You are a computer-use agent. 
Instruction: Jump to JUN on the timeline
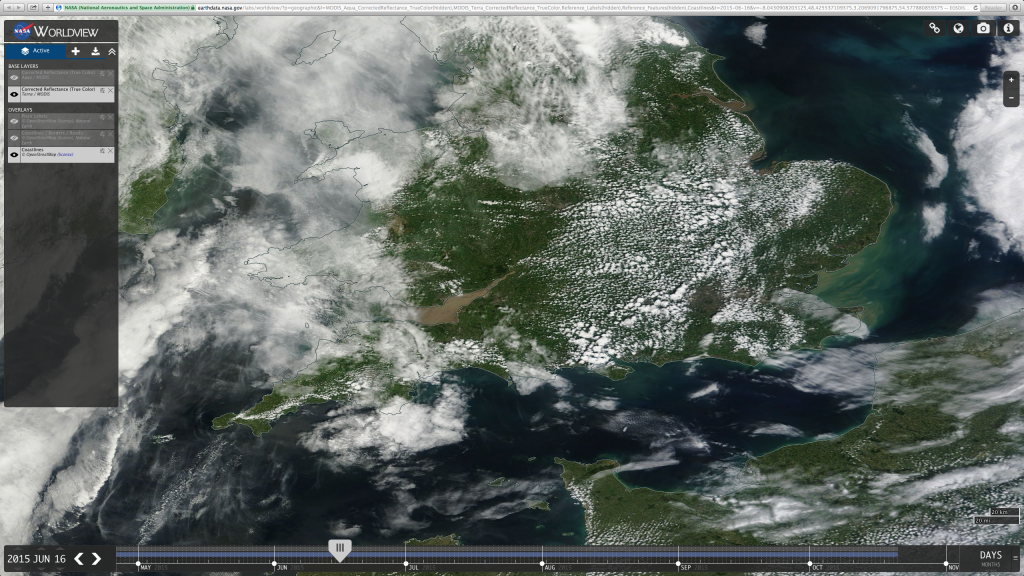(282, 568)
